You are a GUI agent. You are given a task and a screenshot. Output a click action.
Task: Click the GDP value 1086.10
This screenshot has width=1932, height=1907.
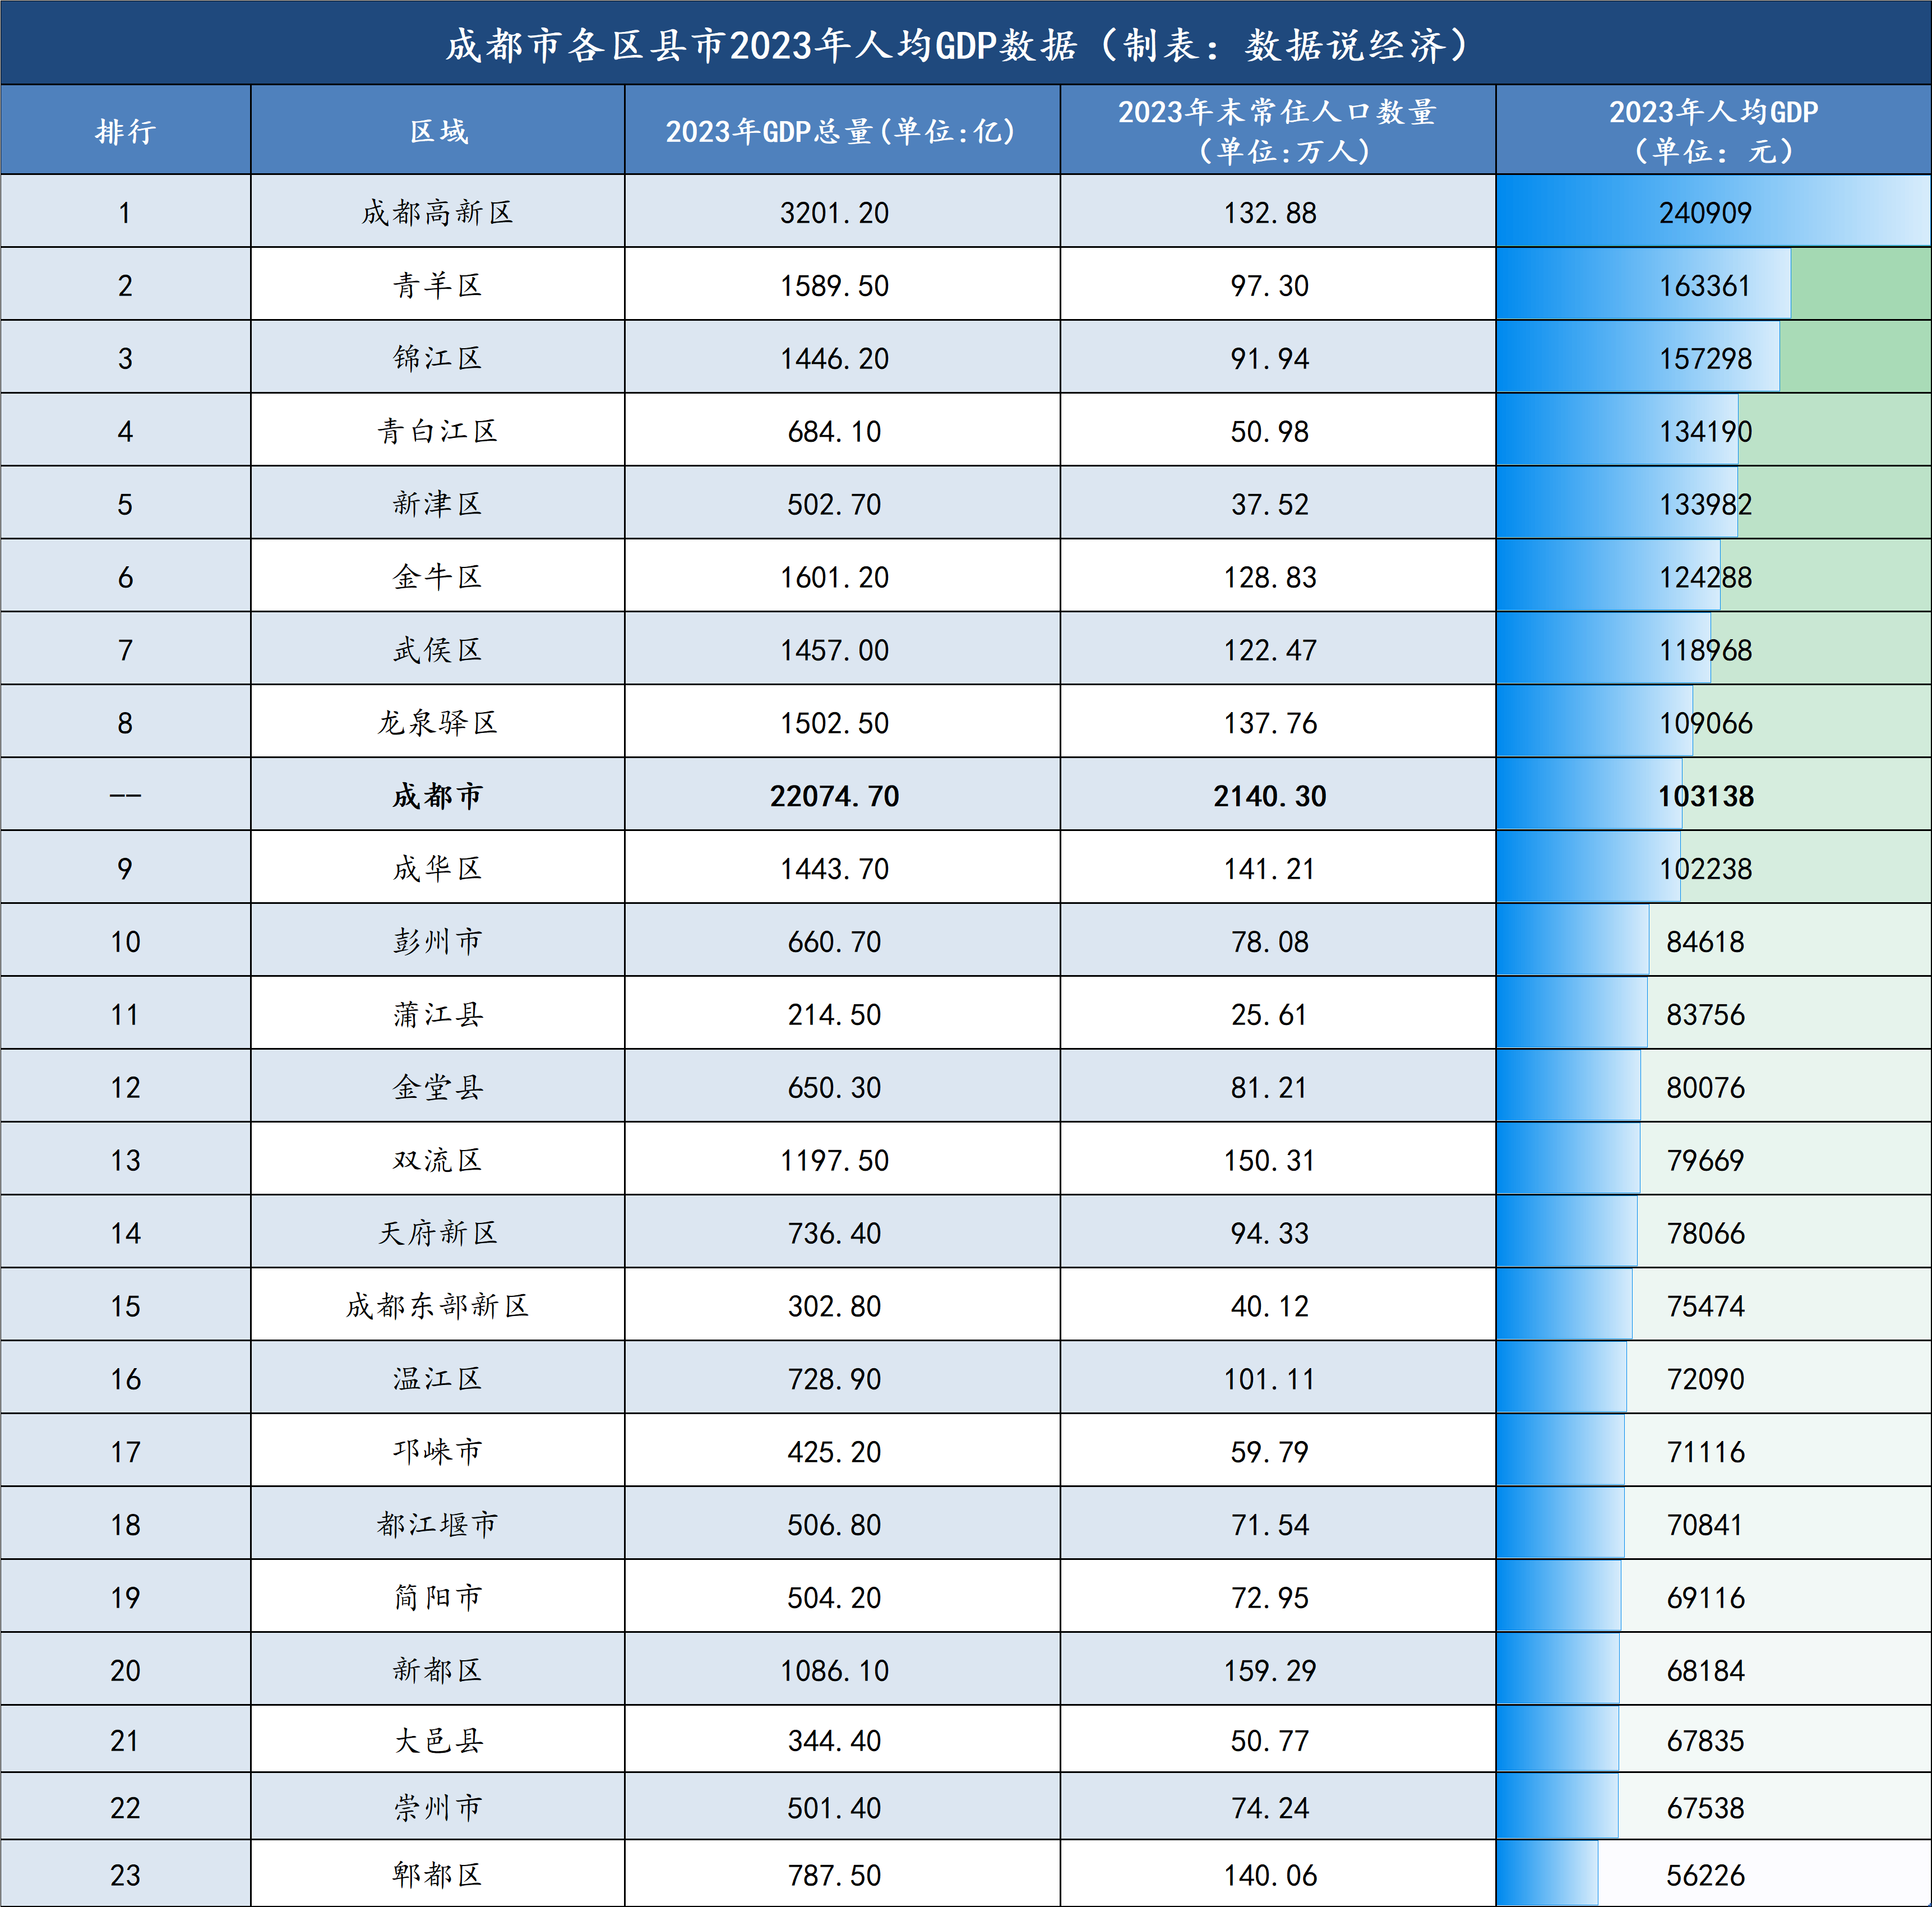pyautogui.click(x=834, y=1672)
